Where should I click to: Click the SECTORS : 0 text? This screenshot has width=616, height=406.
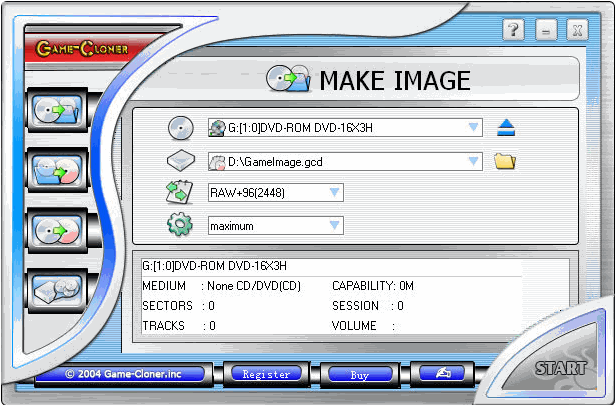click(x=178, y=306)
